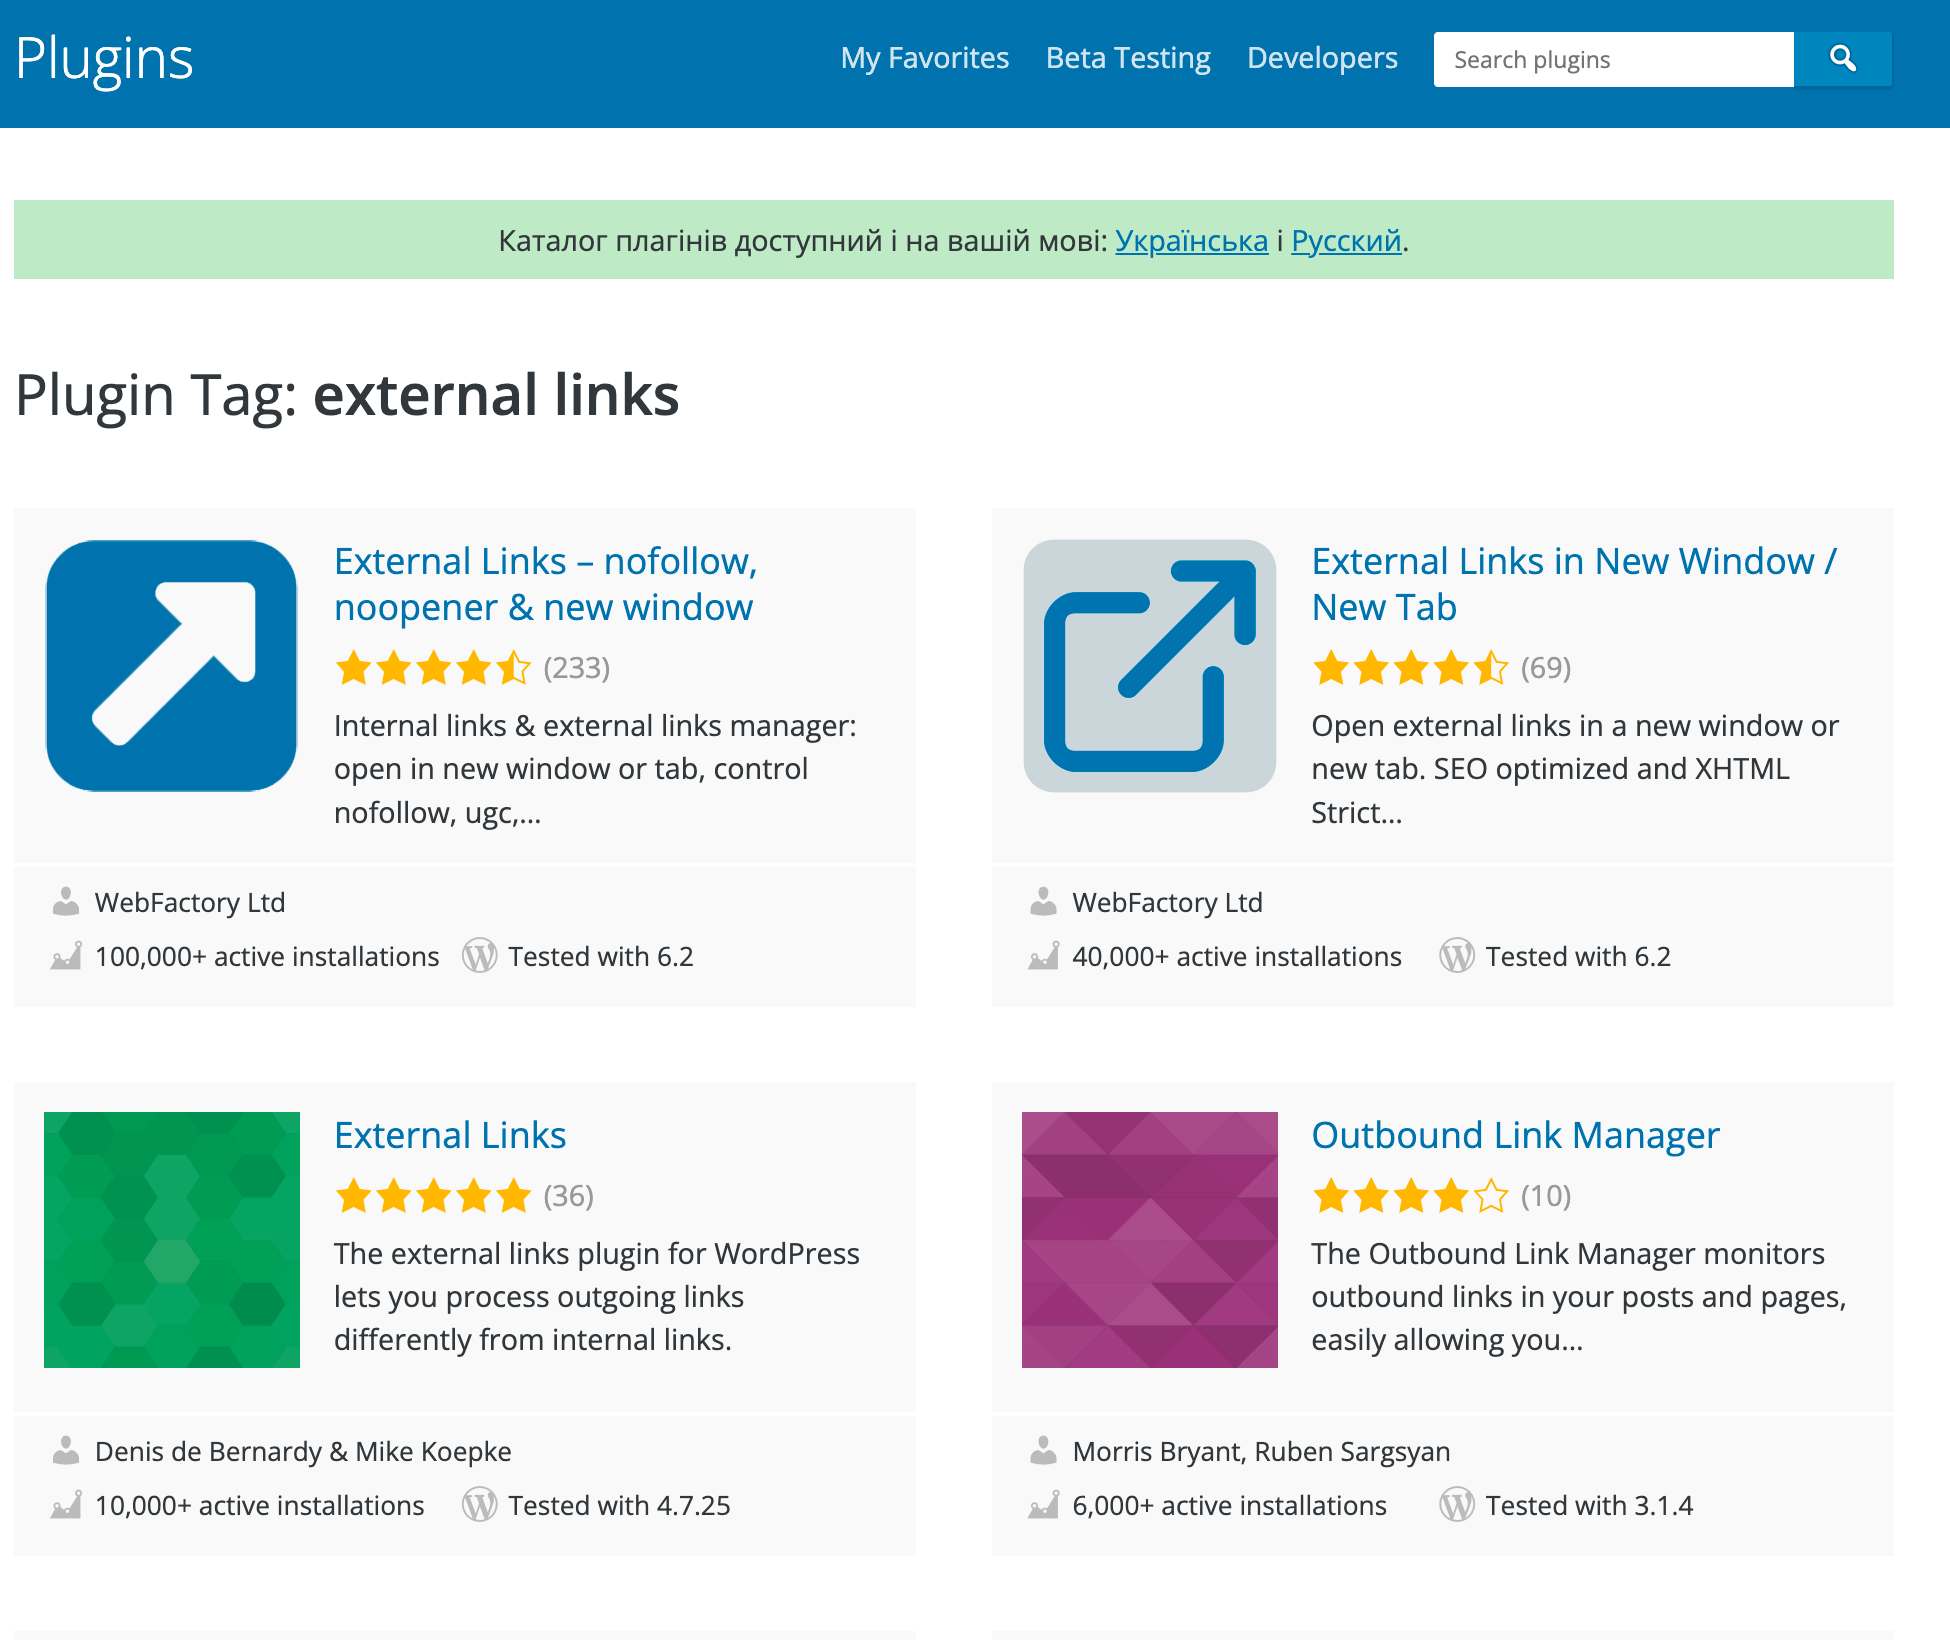Click the (36) review count

pos(569,1196)
